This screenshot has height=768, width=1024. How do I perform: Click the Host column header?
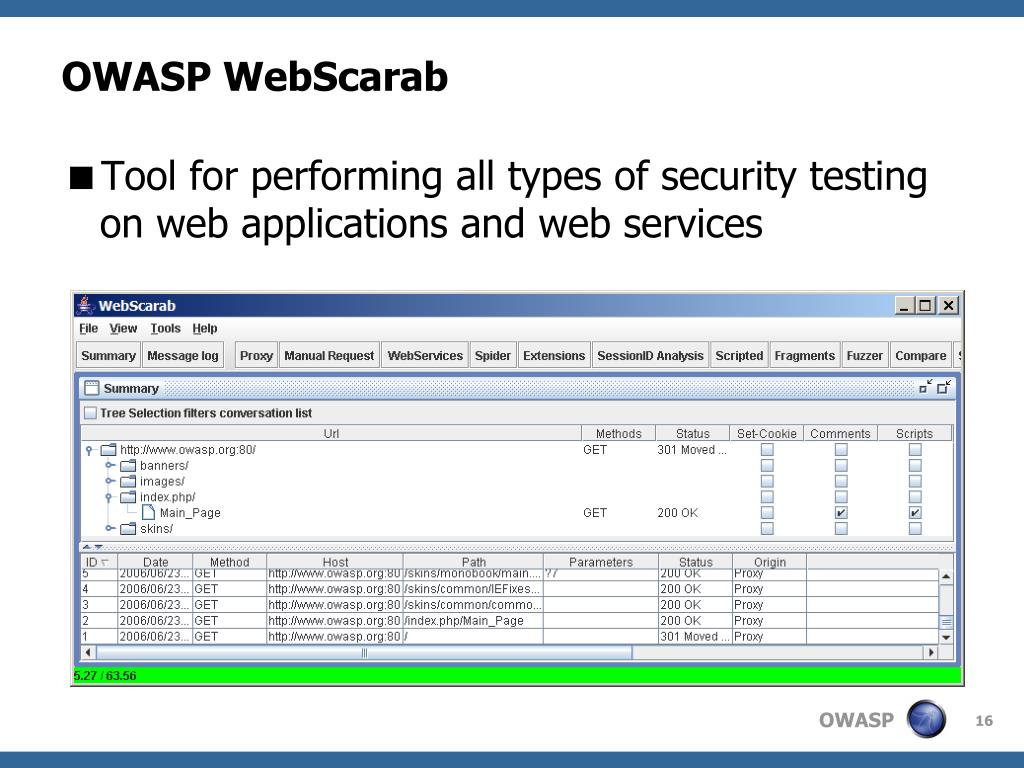(335, 562)
